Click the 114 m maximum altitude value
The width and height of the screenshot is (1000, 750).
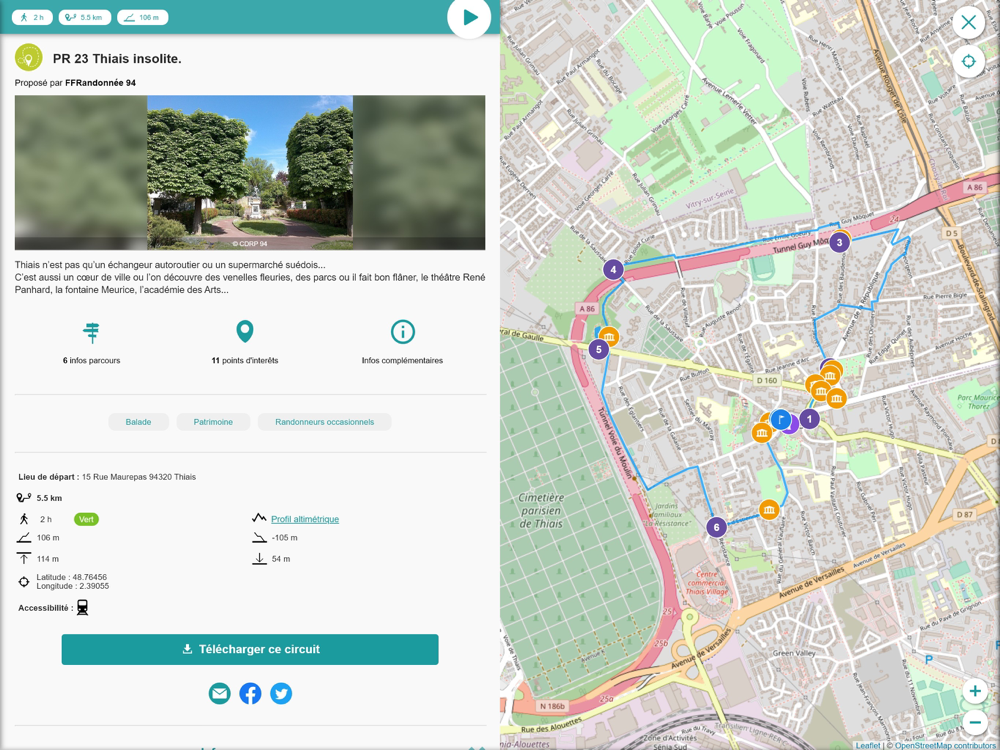click(48, 559)
